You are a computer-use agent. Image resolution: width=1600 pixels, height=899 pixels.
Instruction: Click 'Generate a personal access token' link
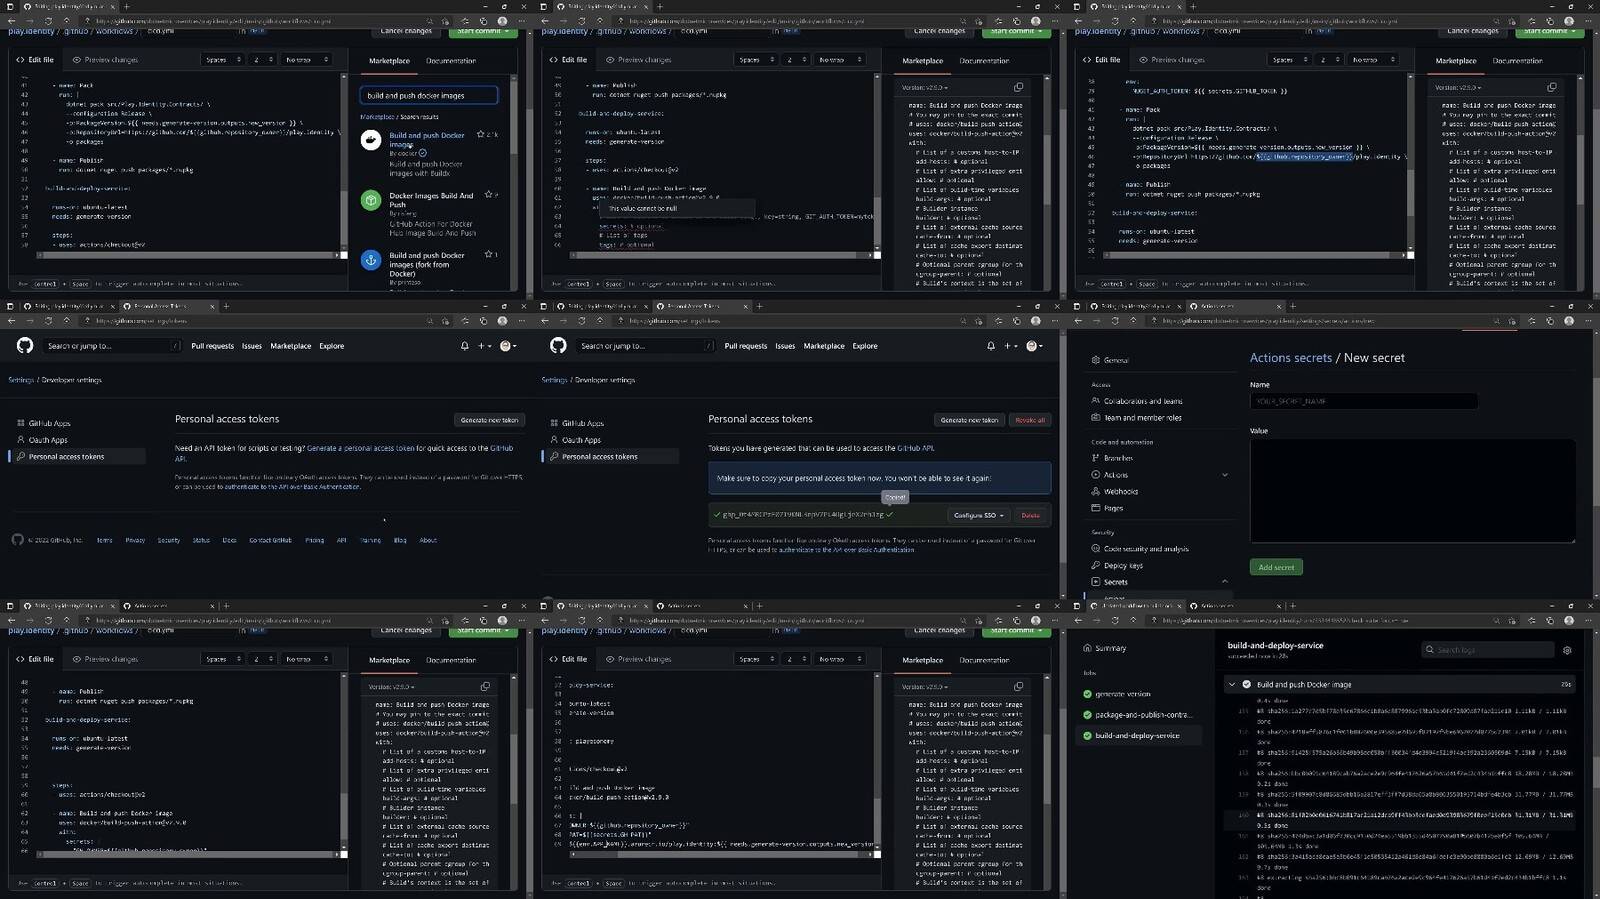[360, 448]
